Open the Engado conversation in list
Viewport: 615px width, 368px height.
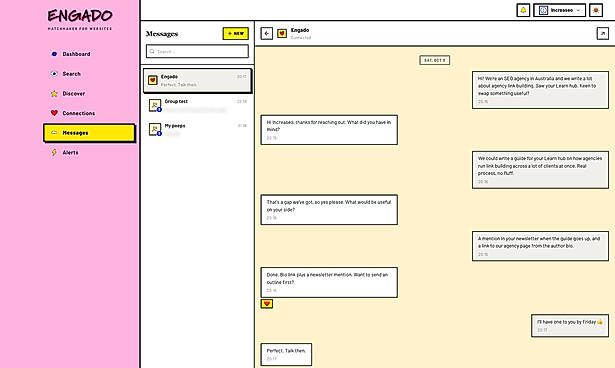tap(197, 80)
